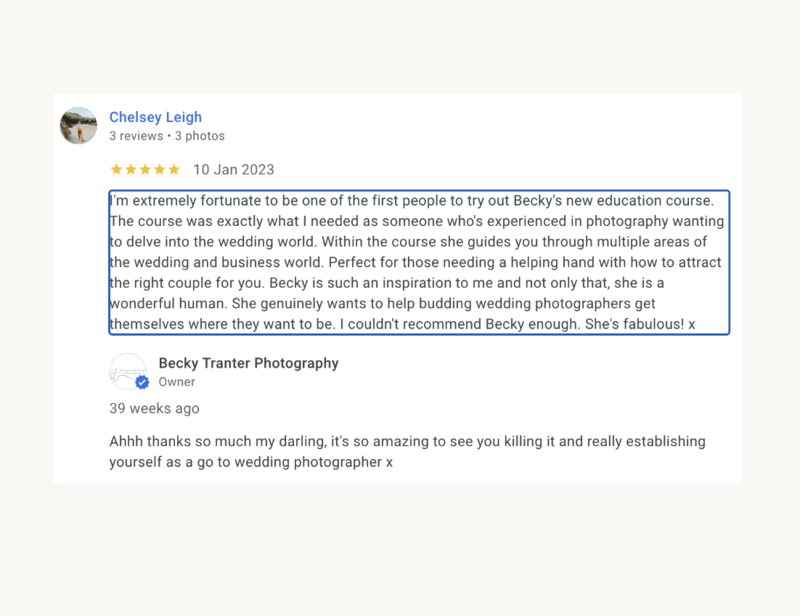Click the Becky Tranter Photography owner name

(248, 363)
